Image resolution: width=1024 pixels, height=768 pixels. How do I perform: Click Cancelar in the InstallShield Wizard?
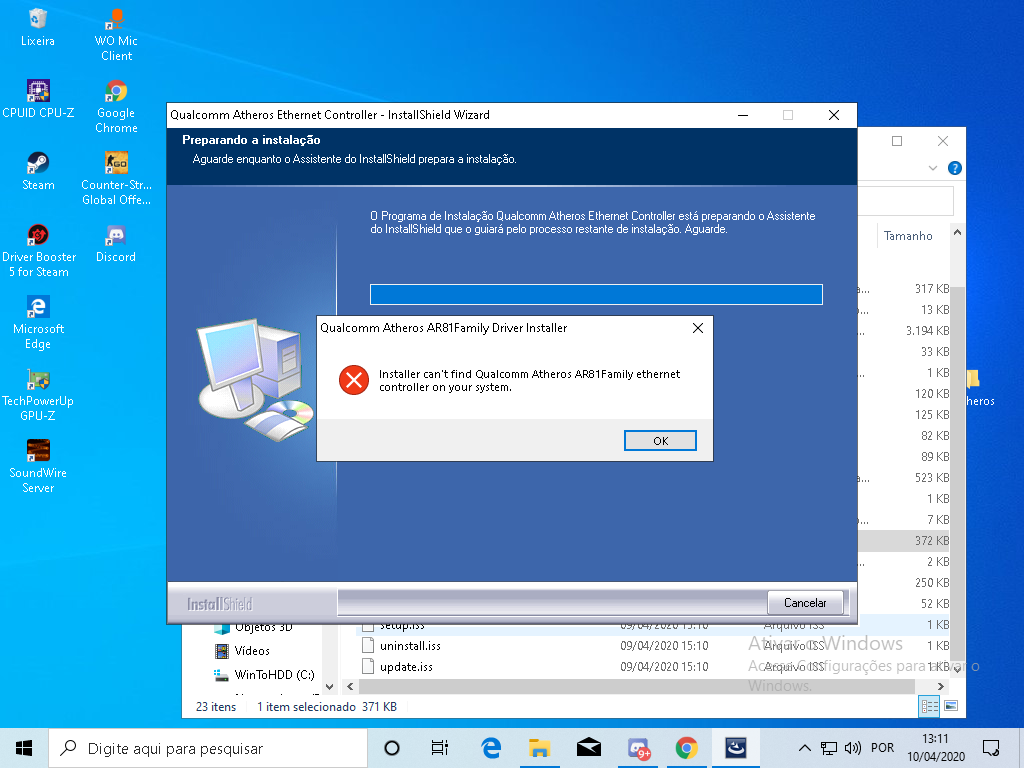(x=805, y=603)
